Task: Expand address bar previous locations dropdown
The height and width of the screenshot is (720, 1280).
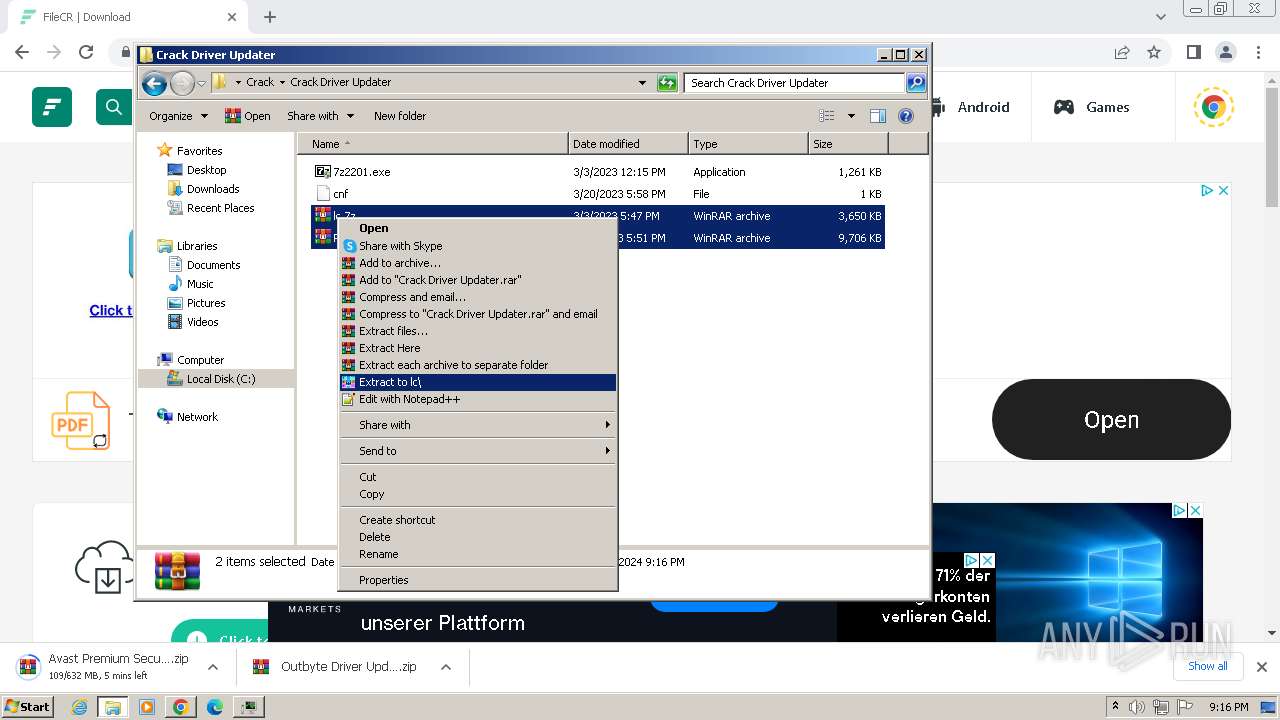Action: 642,83
